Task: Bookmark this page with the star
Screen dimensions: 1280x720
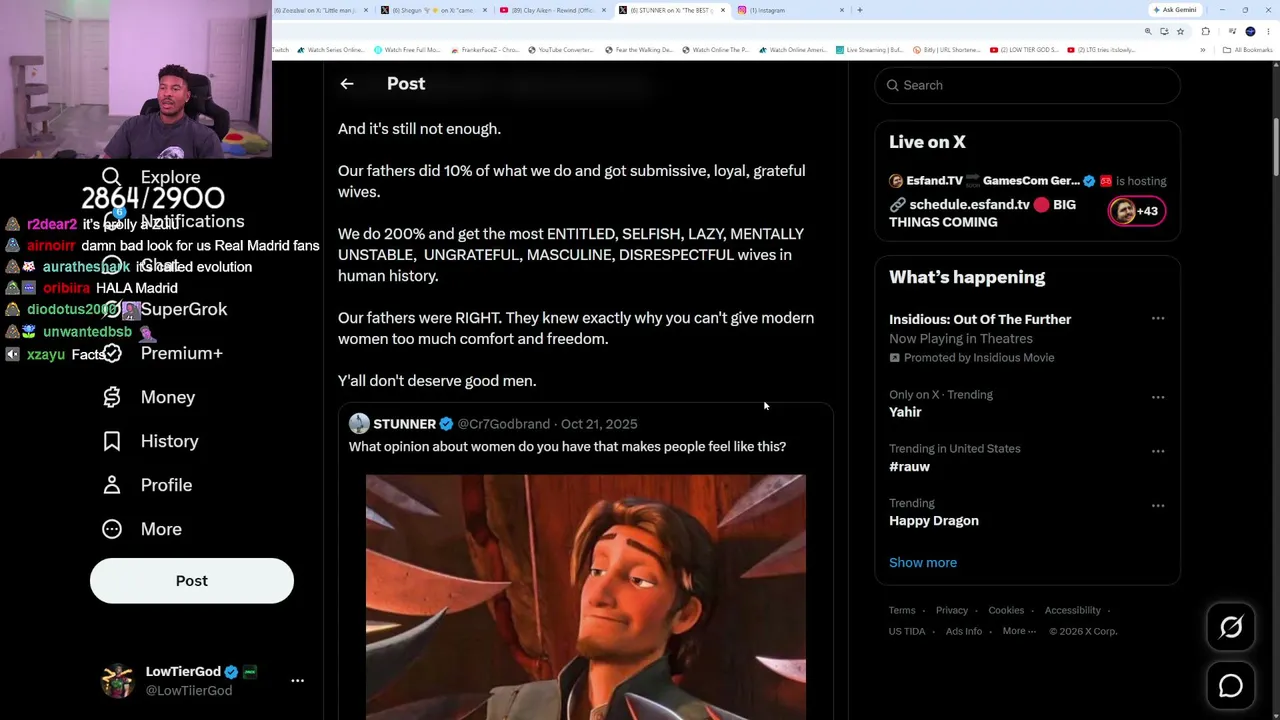Action: (1180, 31)
